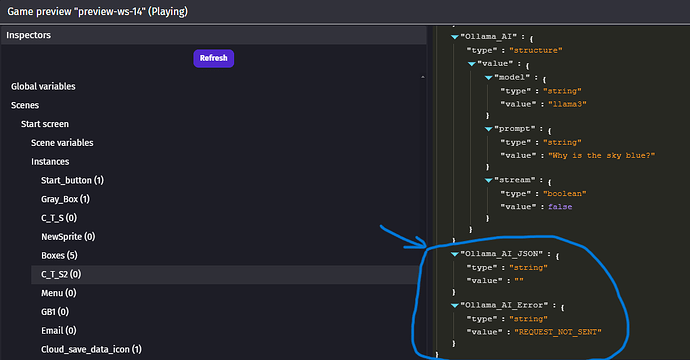Open the Start screen scene item

point(45,124)
